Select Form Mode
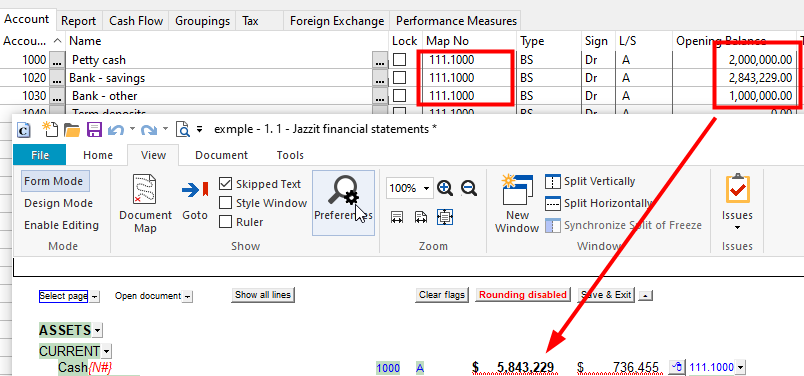 55,181
